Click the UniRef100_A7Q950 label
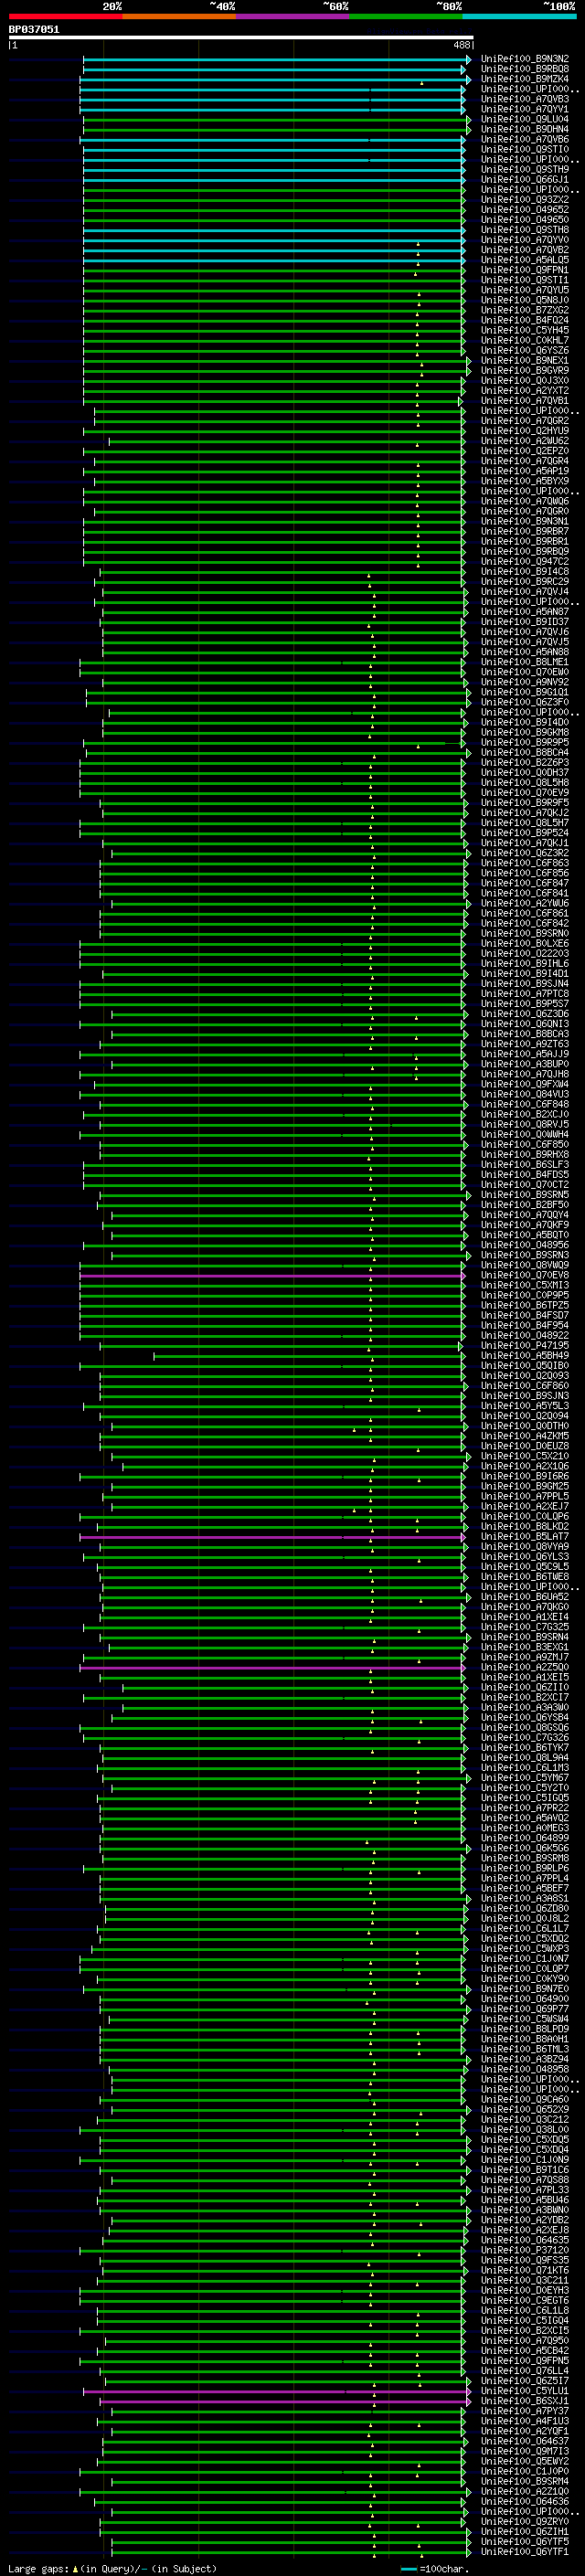The width and height of the screenshot is (585, 2576). coord(524,2340)
